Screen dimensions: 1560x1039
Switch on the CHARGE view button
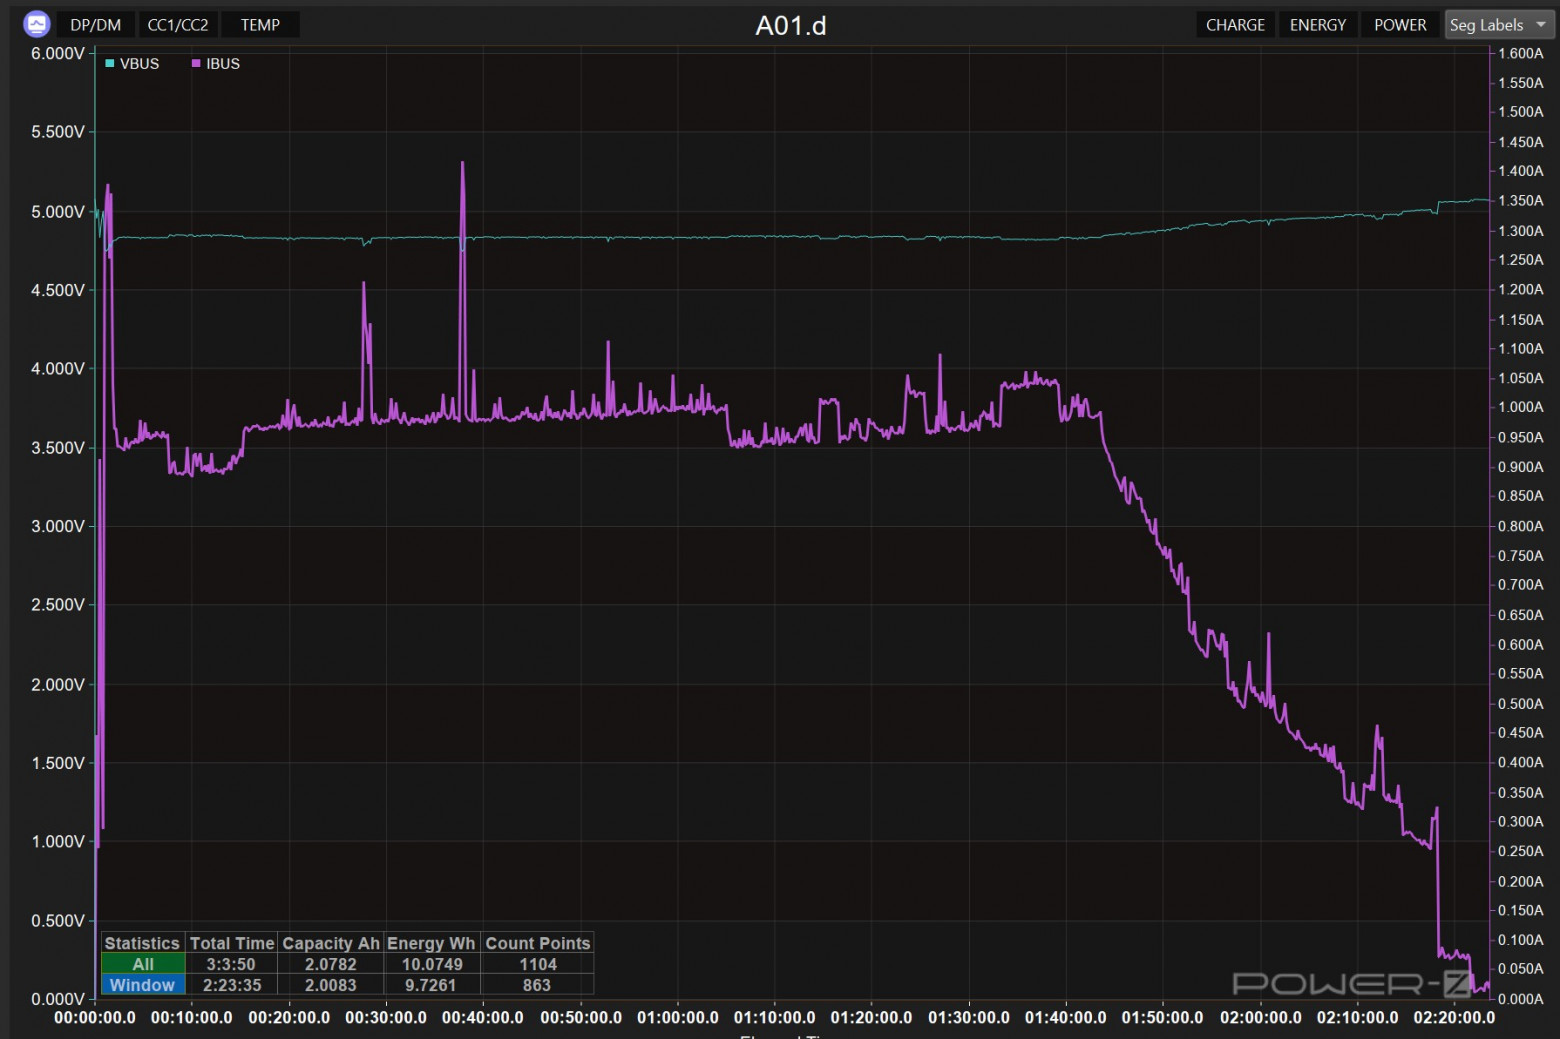1235,25
